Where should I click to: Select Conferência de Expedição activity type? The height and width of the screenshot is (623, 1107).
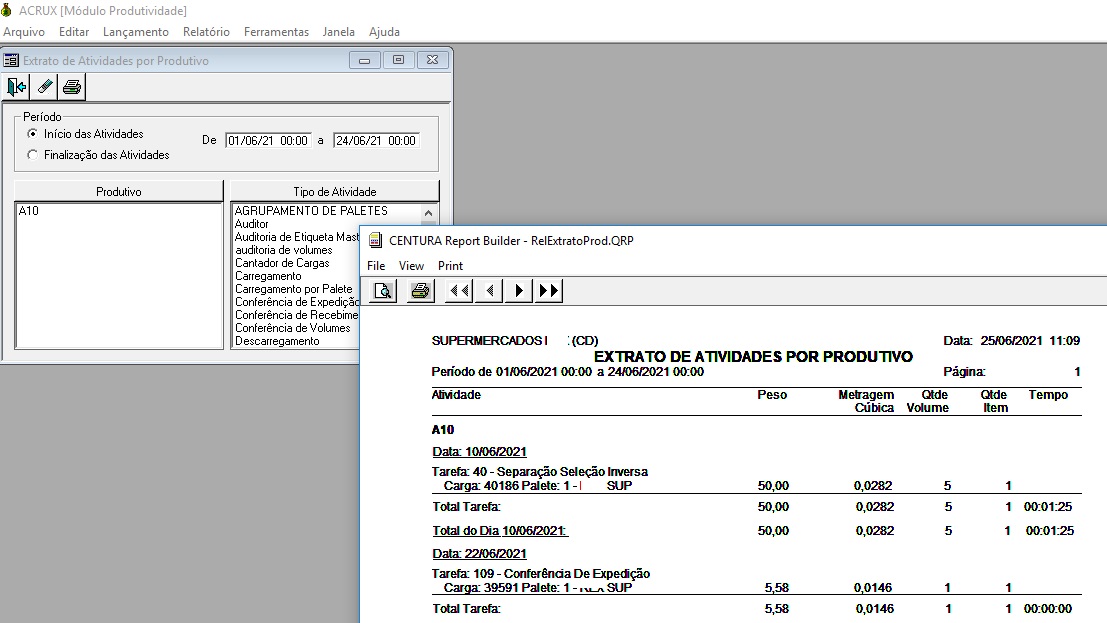(297, 302)
